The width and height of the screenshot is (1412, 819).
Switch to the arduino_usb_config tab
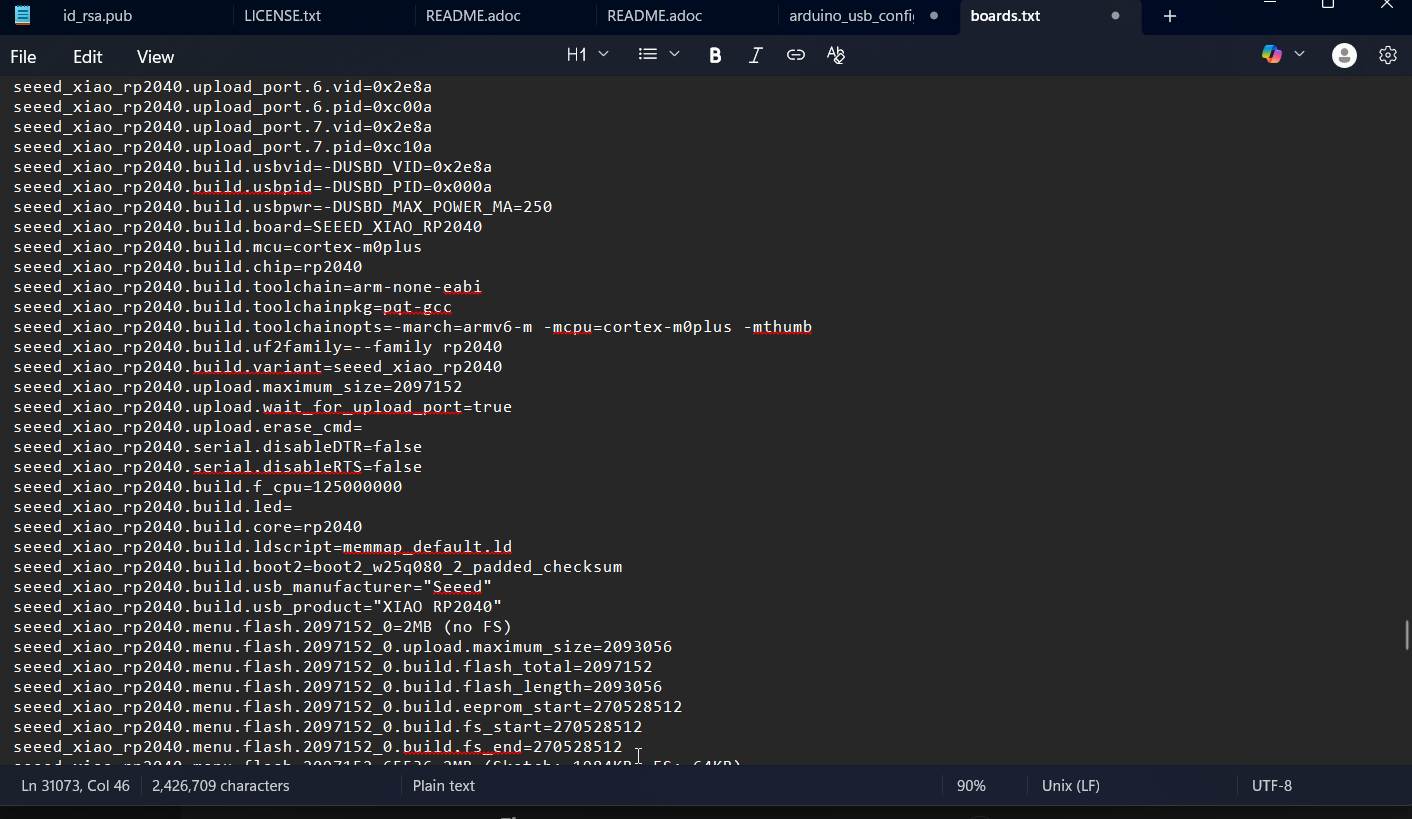[x=851, y=16]
